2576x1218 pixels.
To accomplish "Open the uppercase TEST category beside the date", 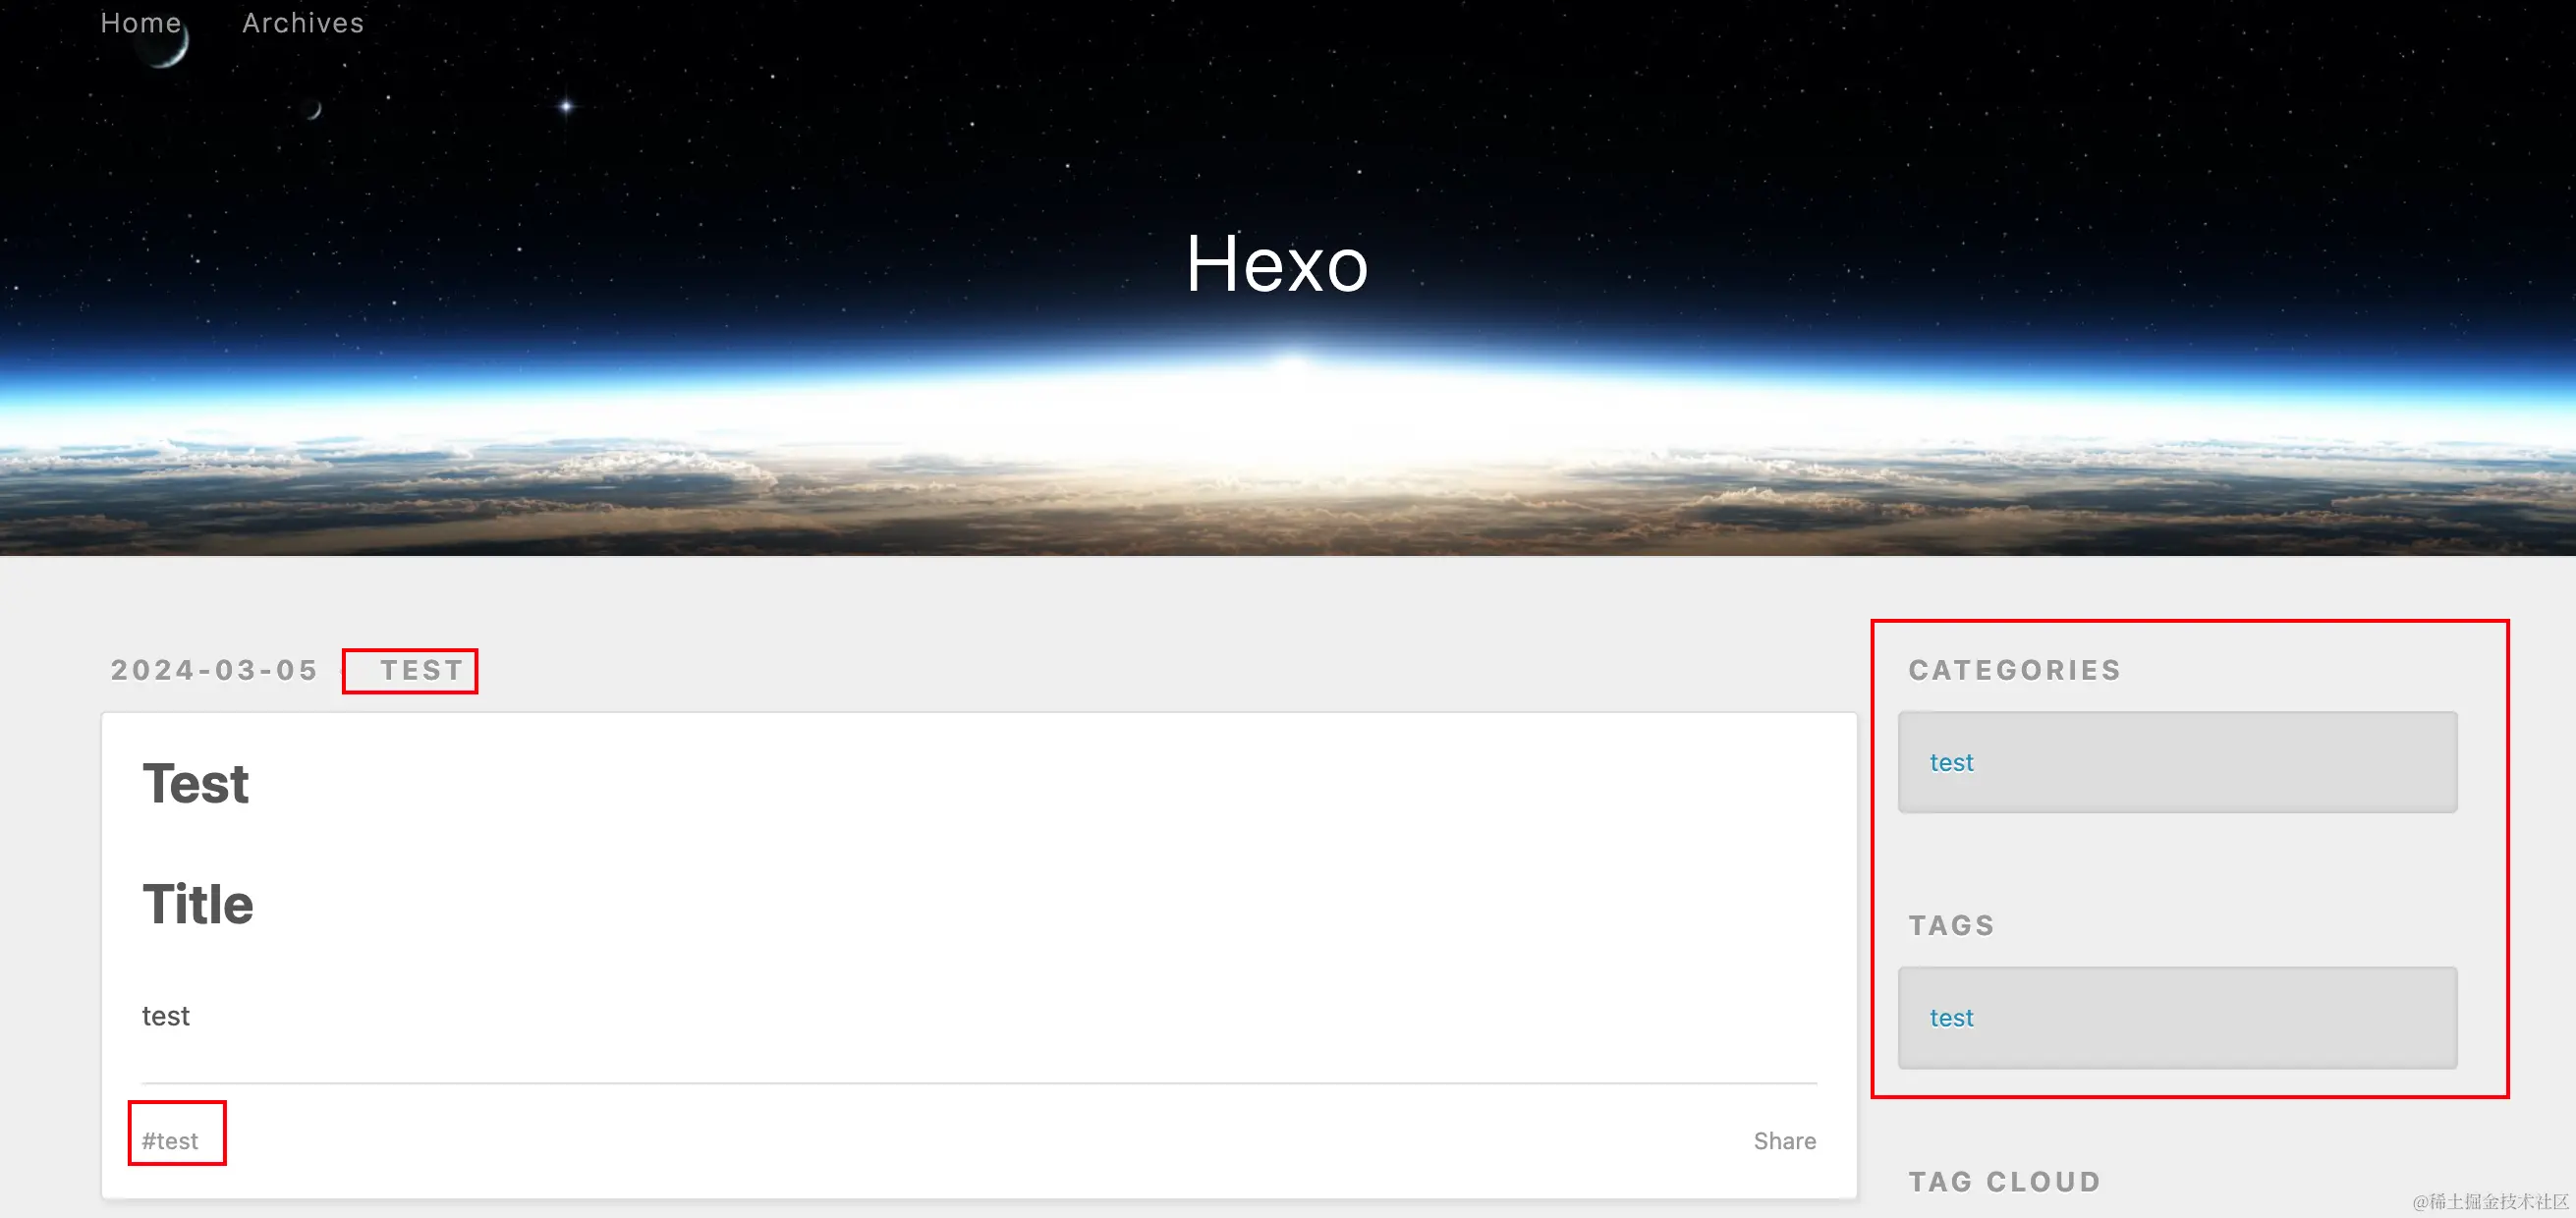I will 422,670.
